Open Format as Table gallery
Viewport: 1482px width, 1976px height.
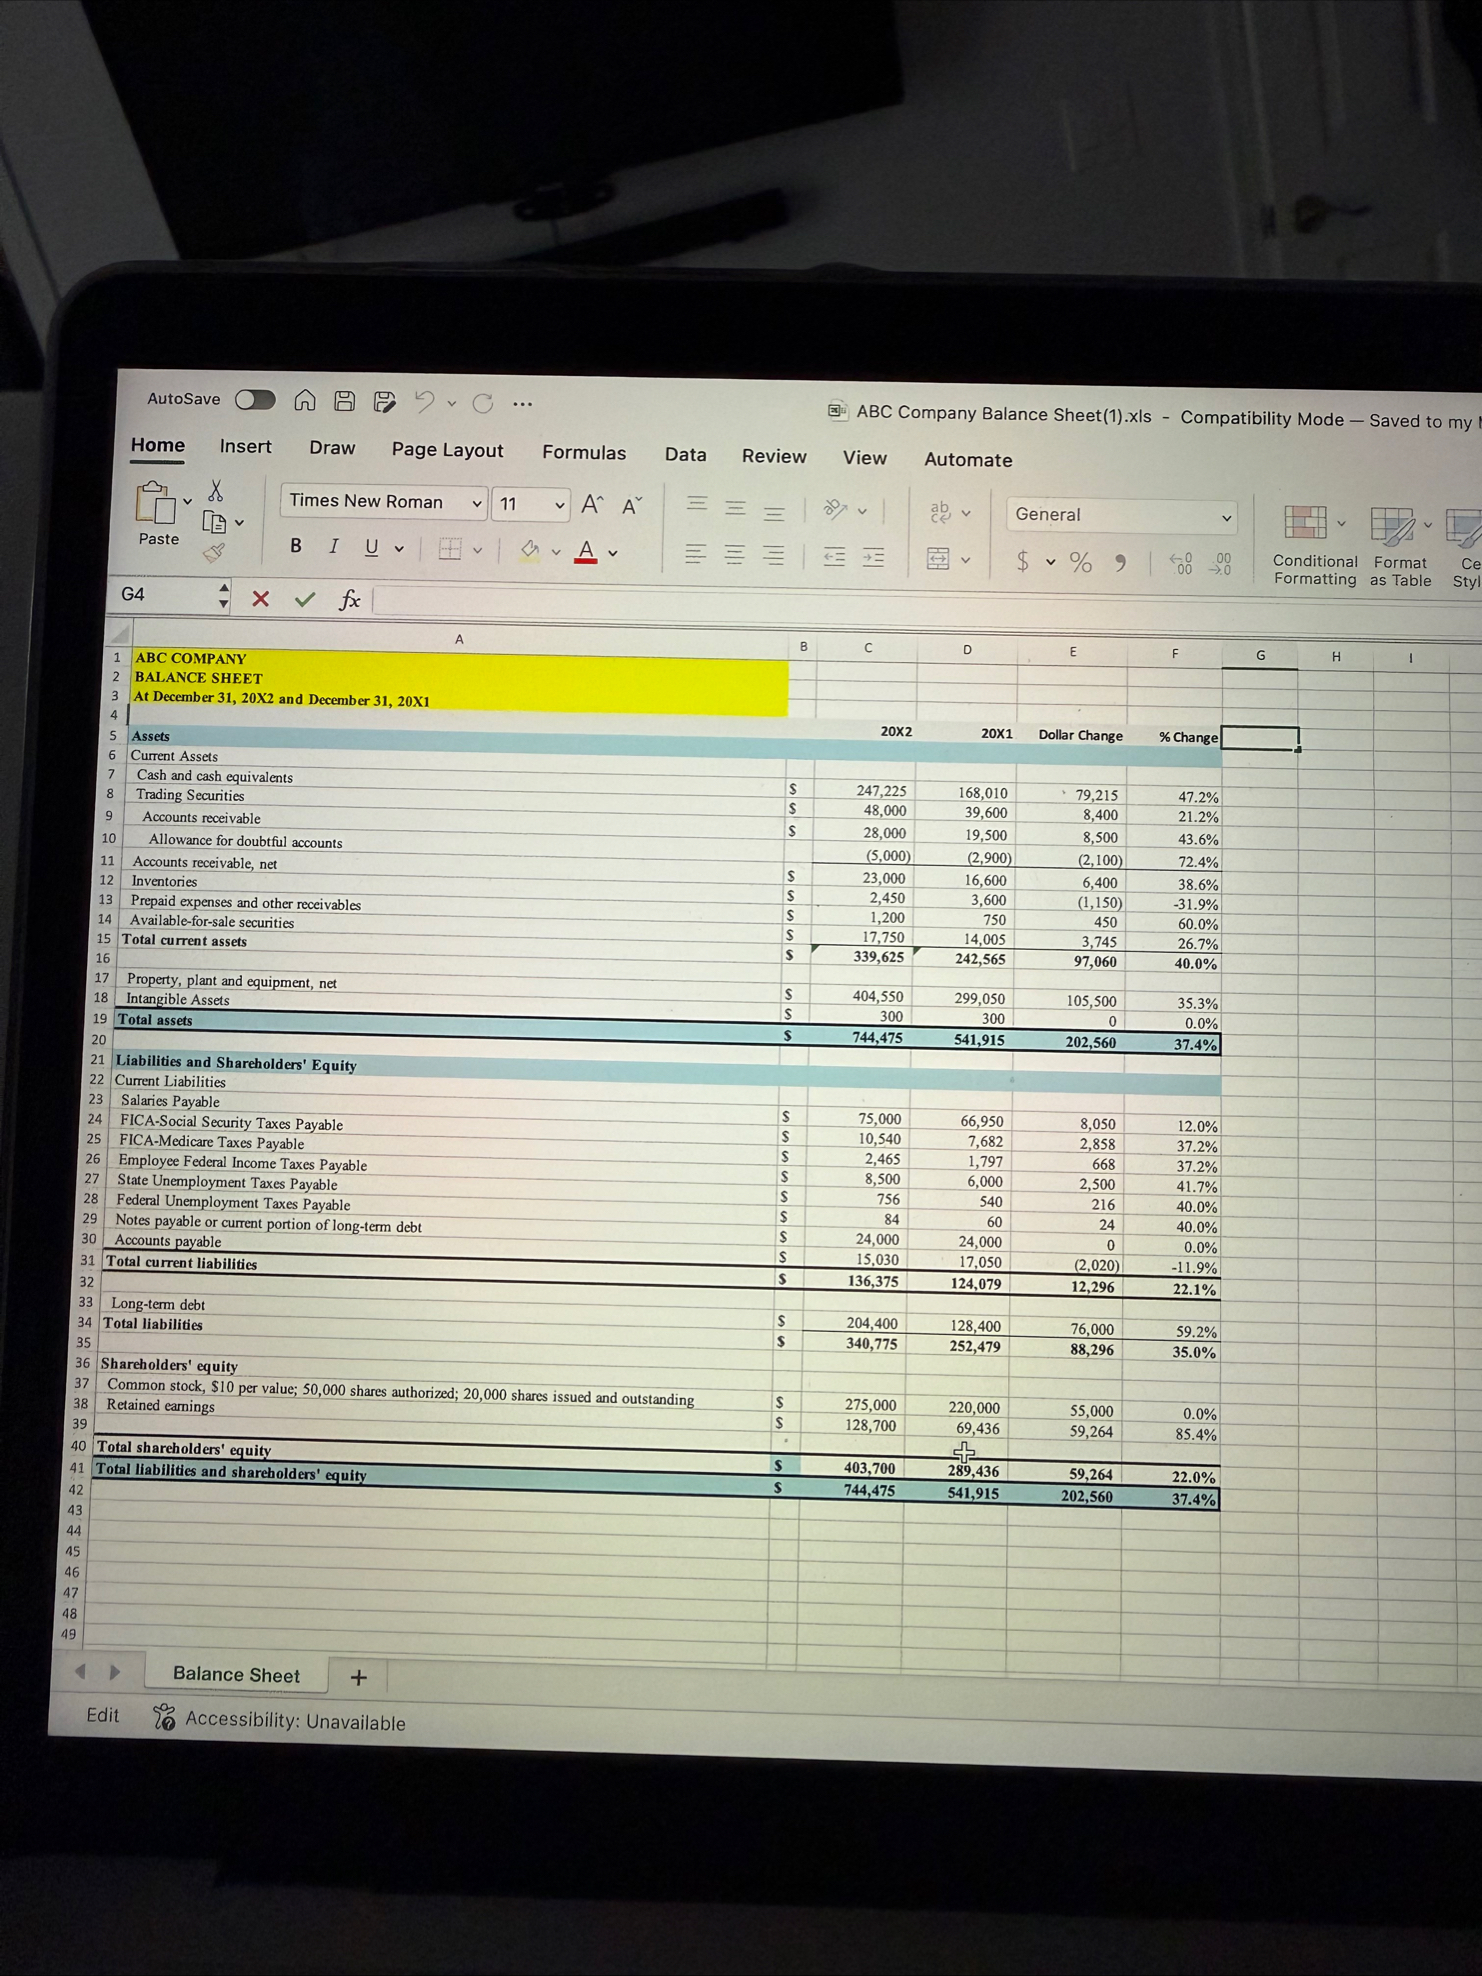coord(1400,549)
